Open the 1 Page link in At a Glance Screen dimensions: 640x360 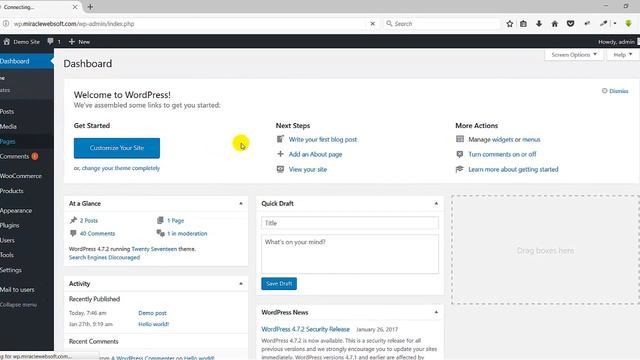pyautogui.click(x=176, y=220)
